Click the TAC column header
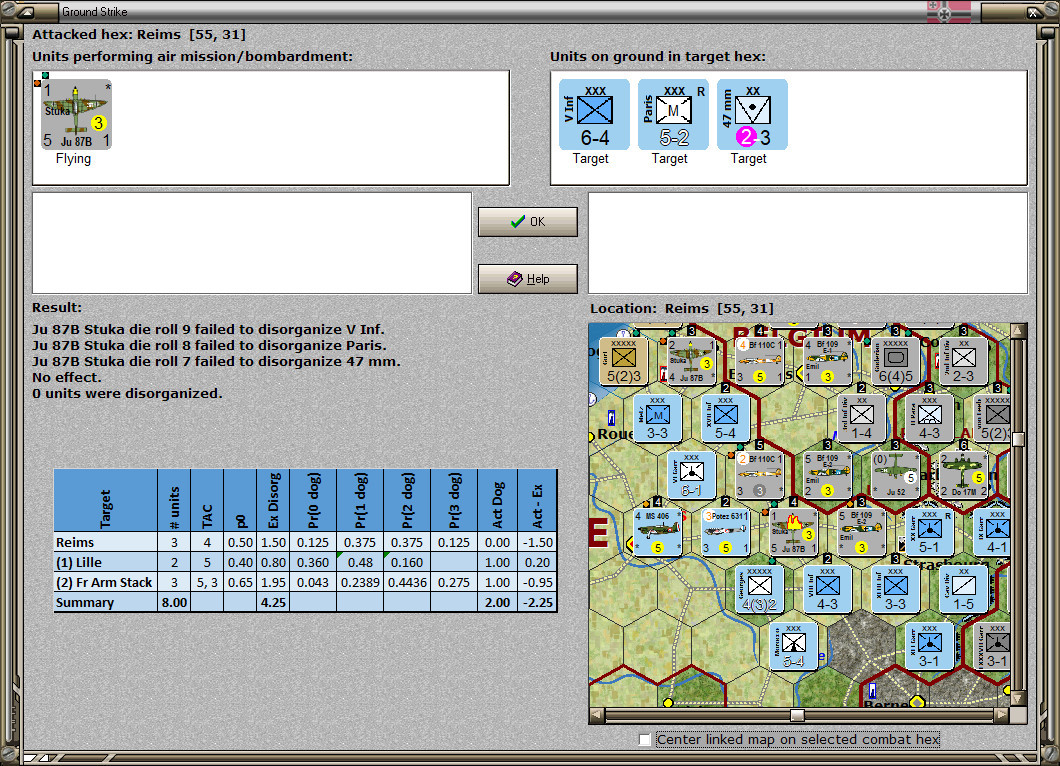 (x=207, y=500)
